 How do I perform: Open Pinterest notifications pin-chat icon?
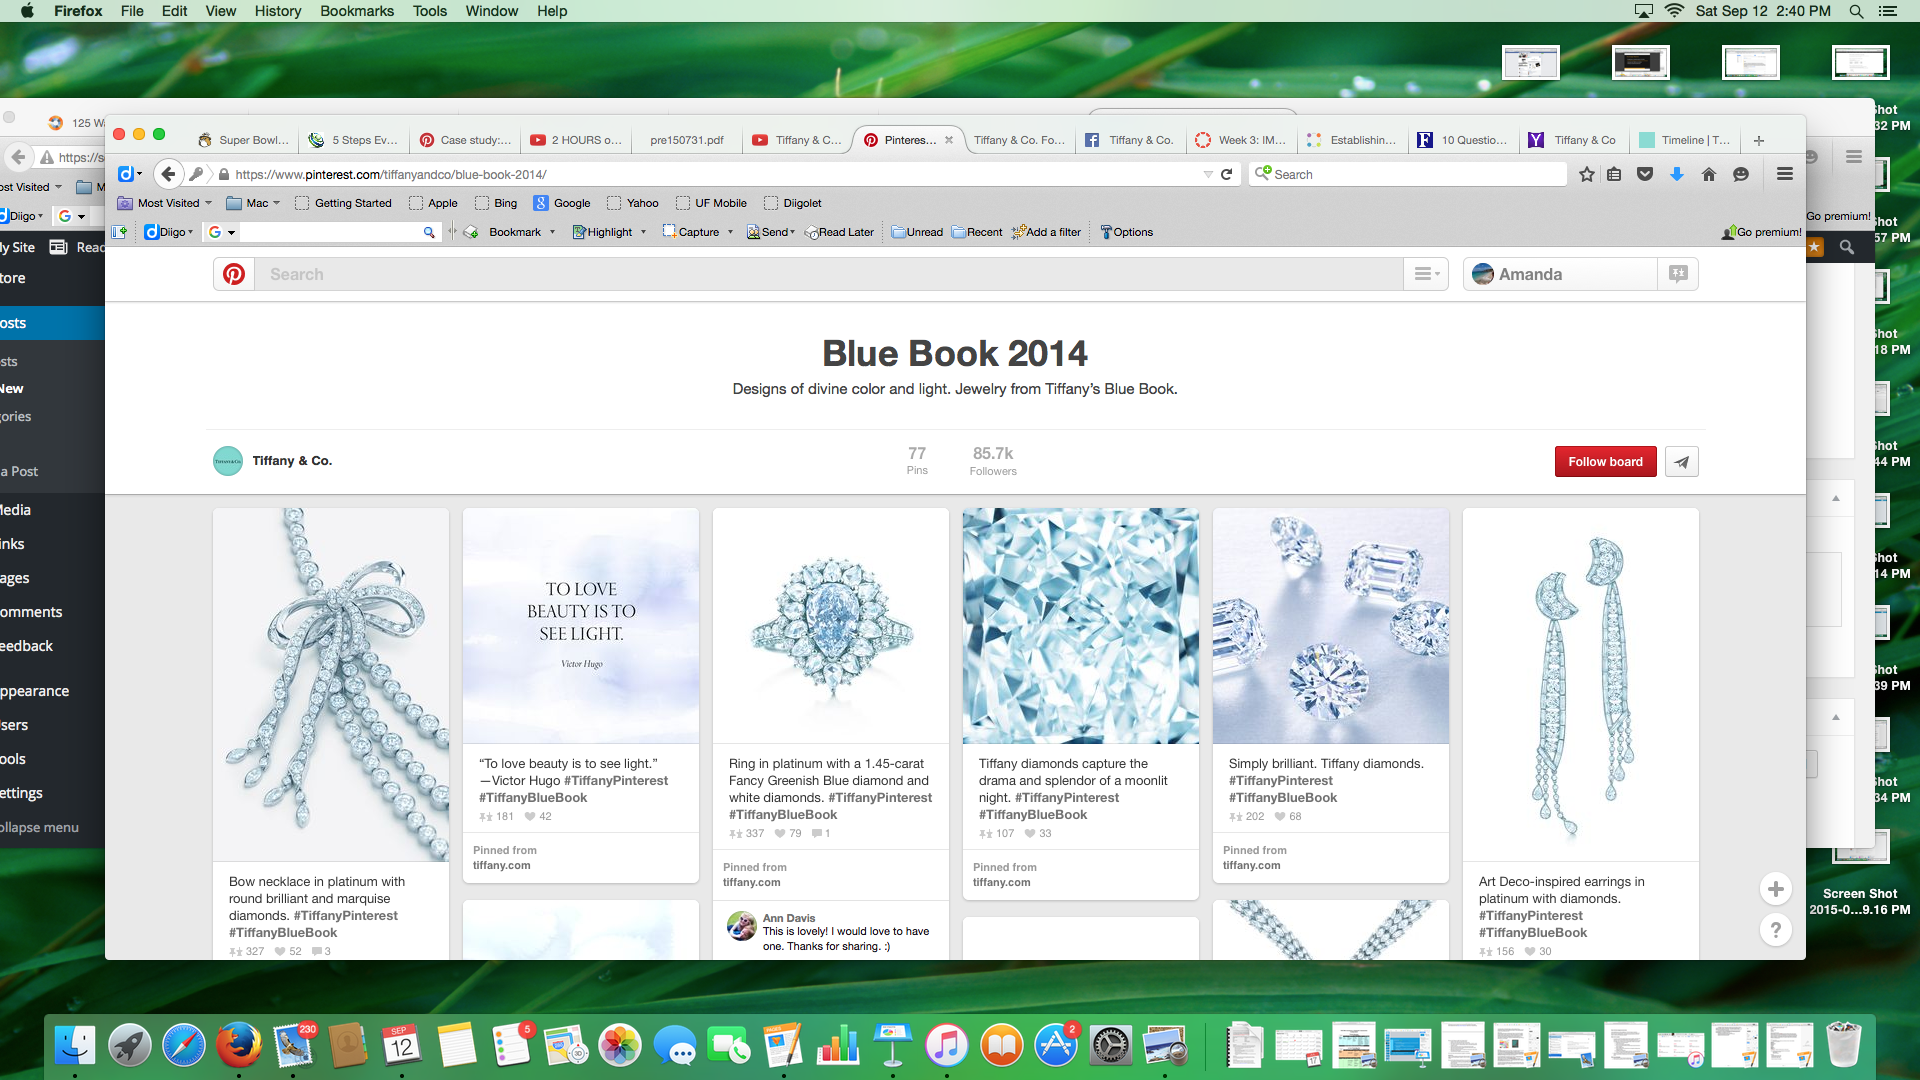(1678, 274)
